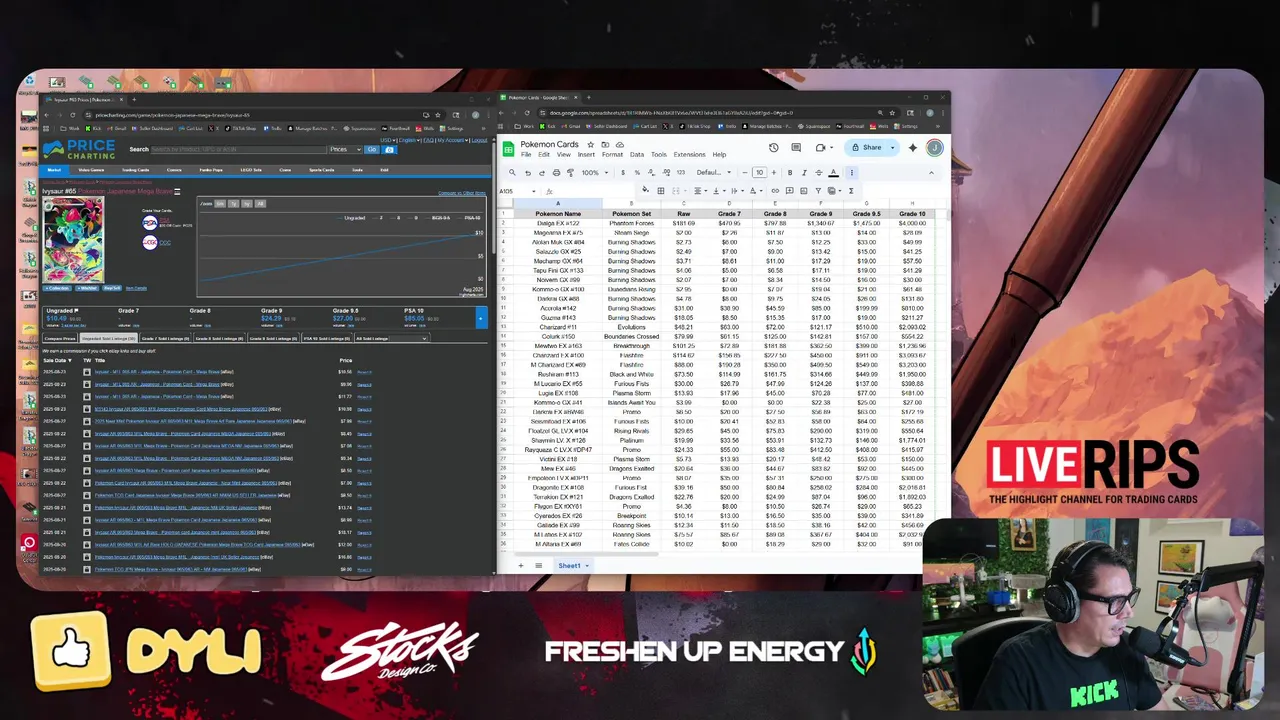Click the + Wishlist button
This screenshot has height=720, width=1280.
point(87,288)
